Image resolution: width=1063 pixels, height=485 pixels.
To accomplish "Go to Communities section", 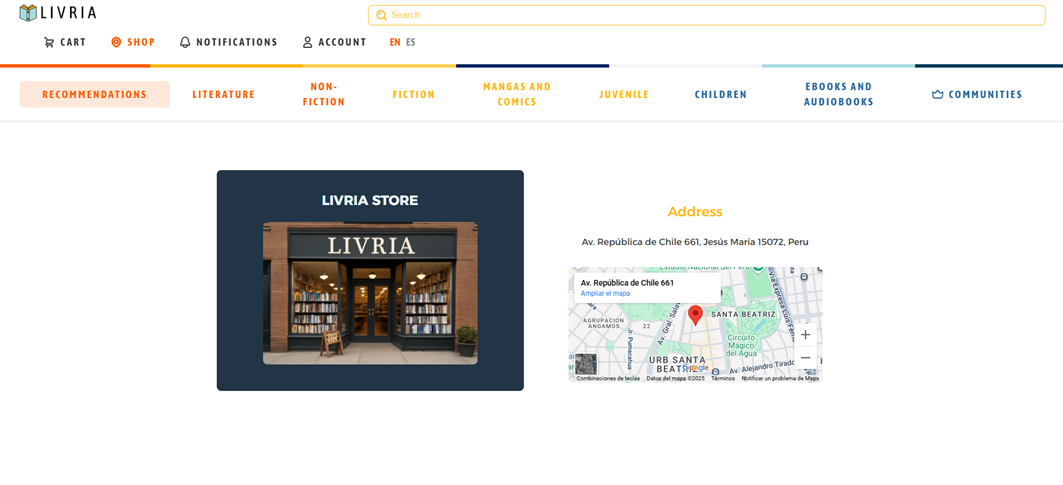I will click(977, 95).
